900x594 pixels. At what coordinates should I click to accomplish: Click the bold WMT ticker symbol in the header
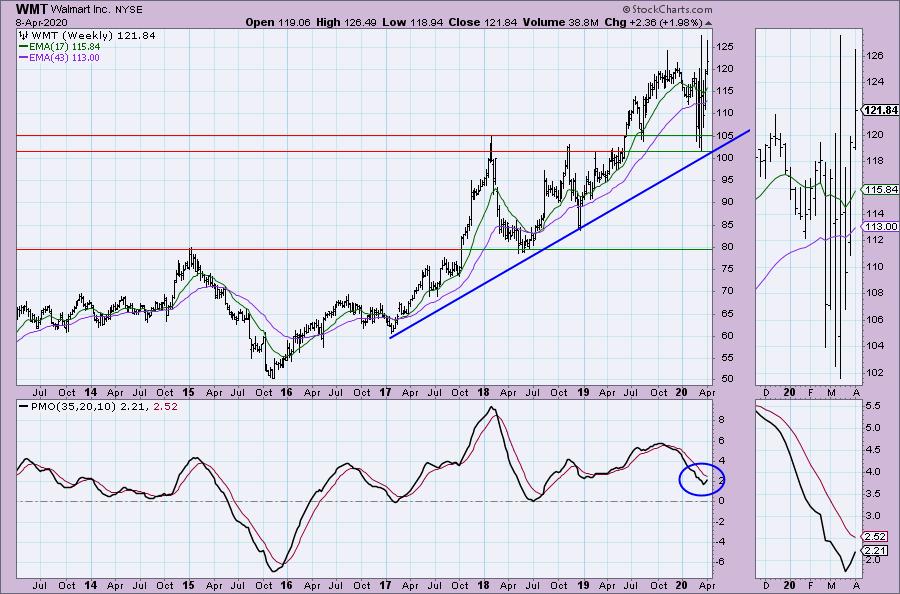[x=31, y=9]
